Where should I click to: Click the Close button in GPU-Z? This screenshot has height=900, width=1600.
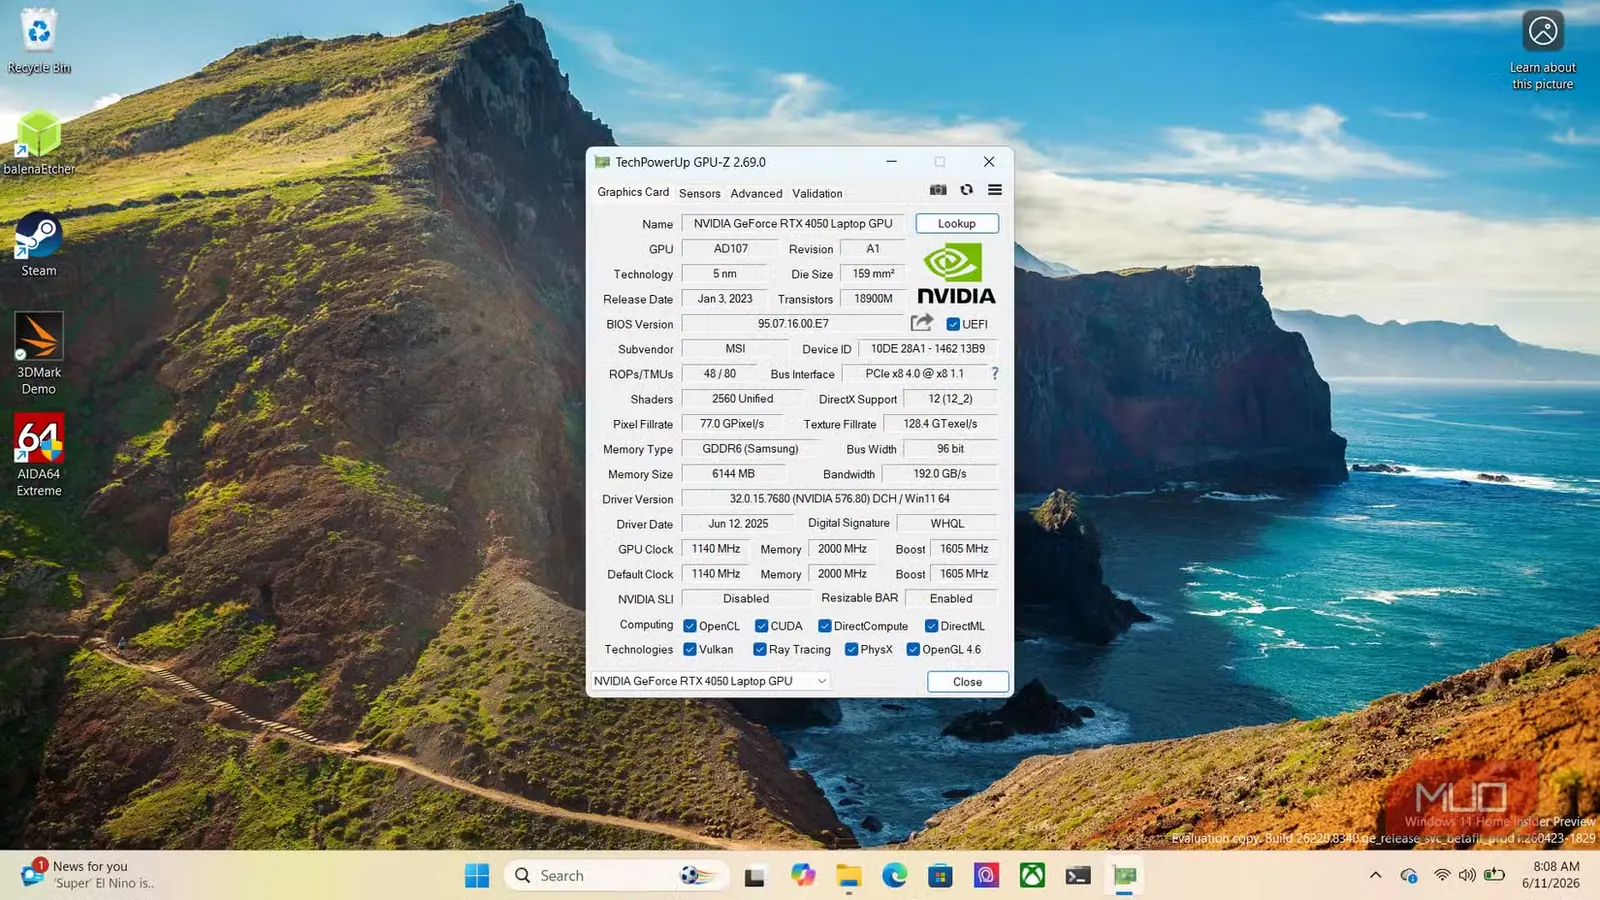tap(967, 682)
